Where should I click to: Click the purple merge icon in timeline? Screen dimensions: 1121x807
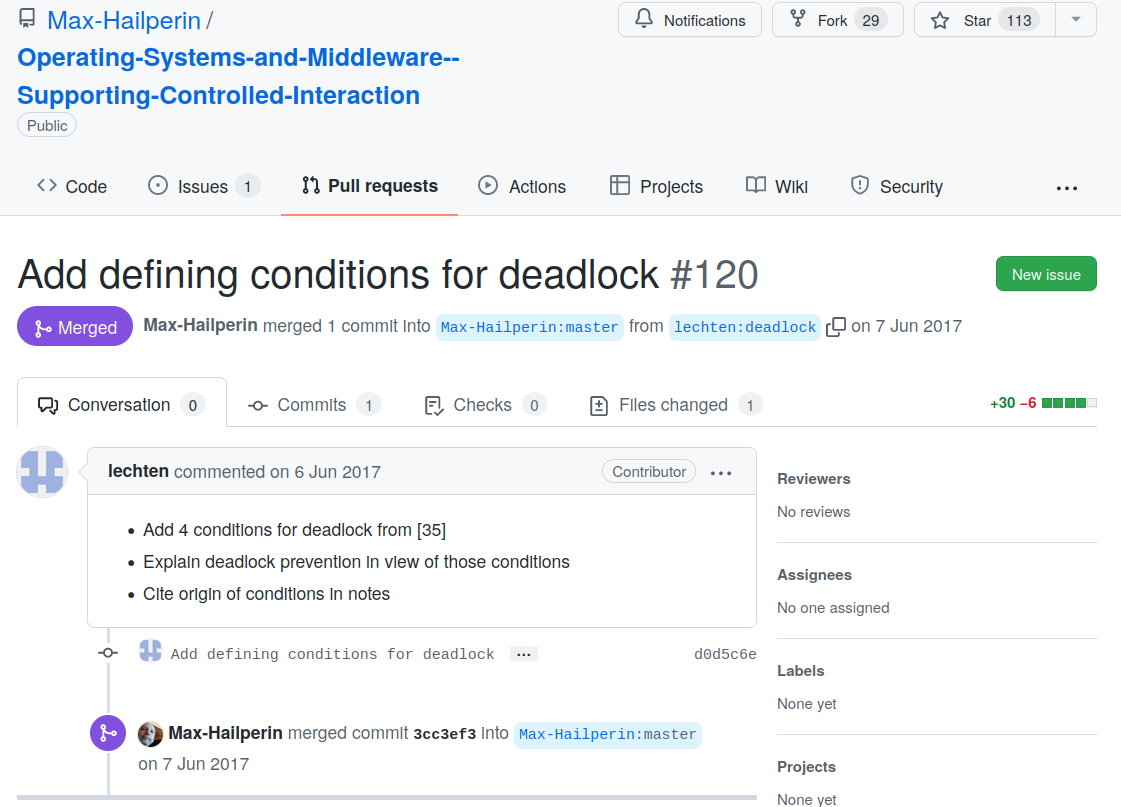(x=108, y=733)
